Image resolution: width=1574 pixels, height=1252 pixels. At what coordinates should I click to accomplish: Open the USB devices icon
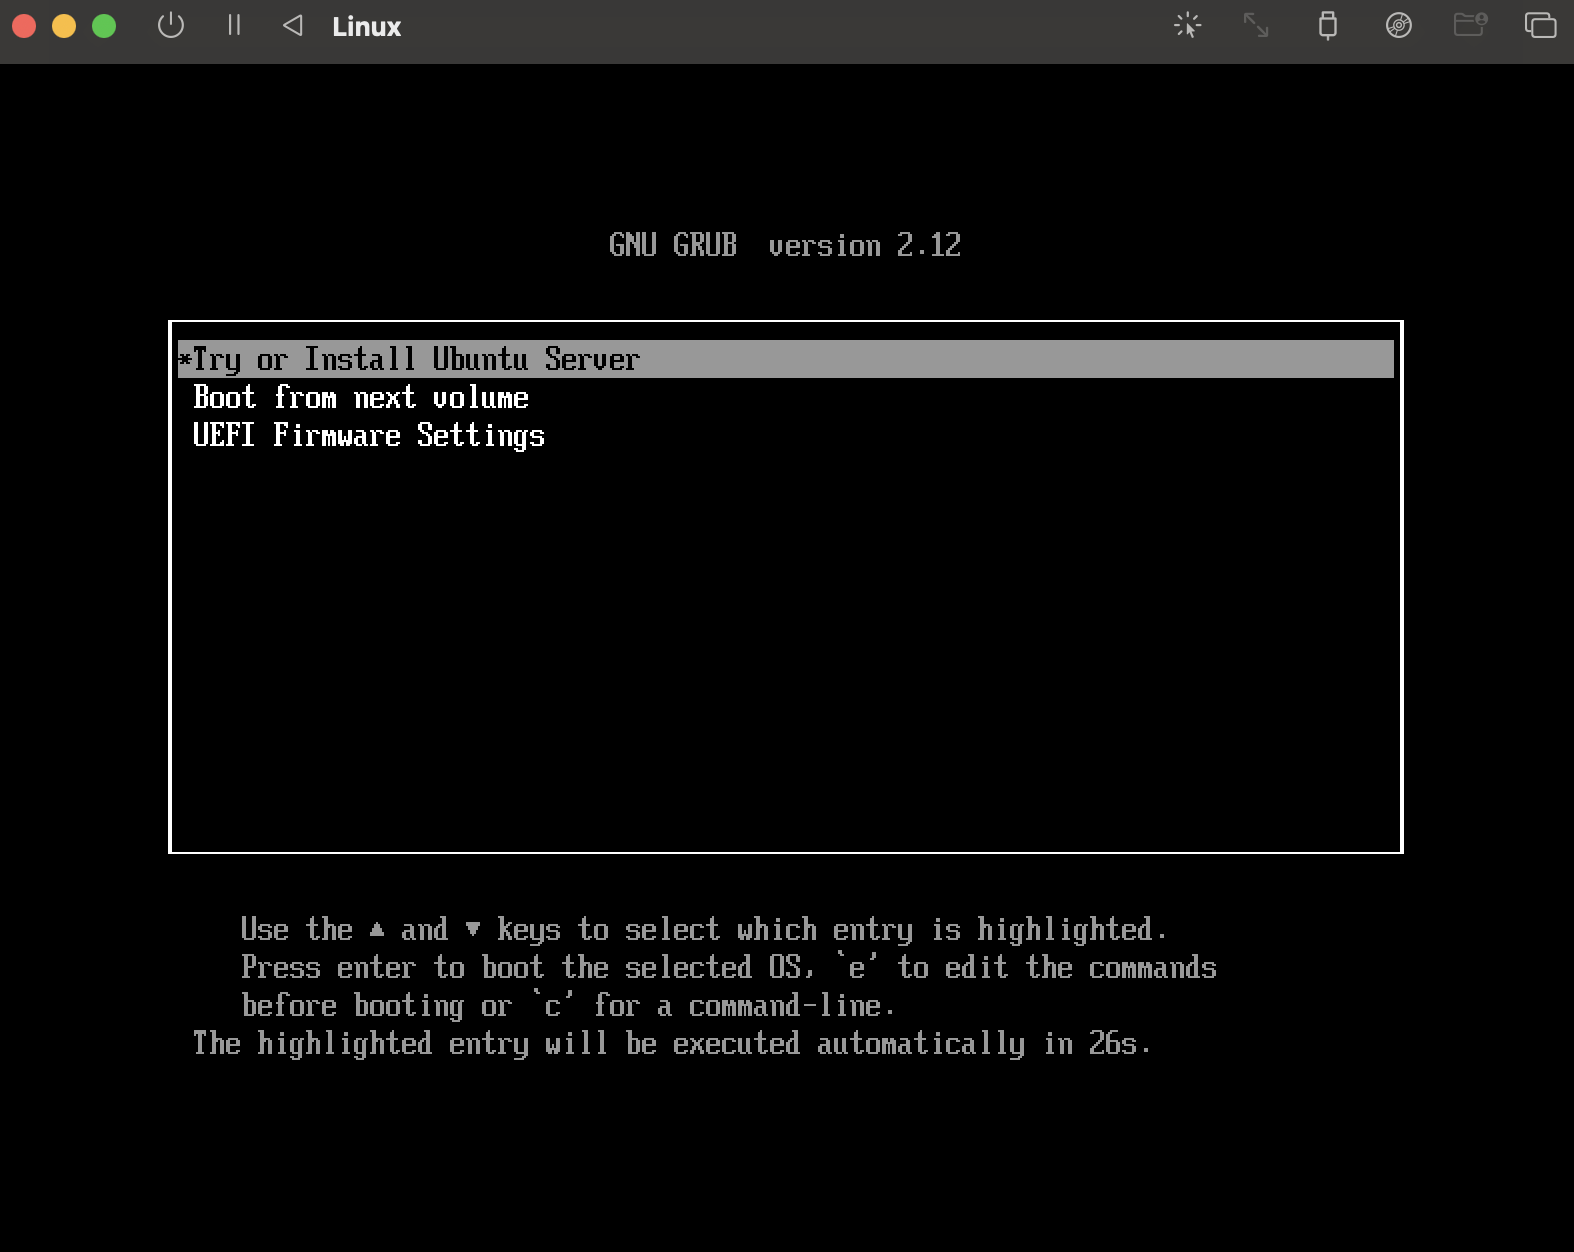tap(1327, 25)
